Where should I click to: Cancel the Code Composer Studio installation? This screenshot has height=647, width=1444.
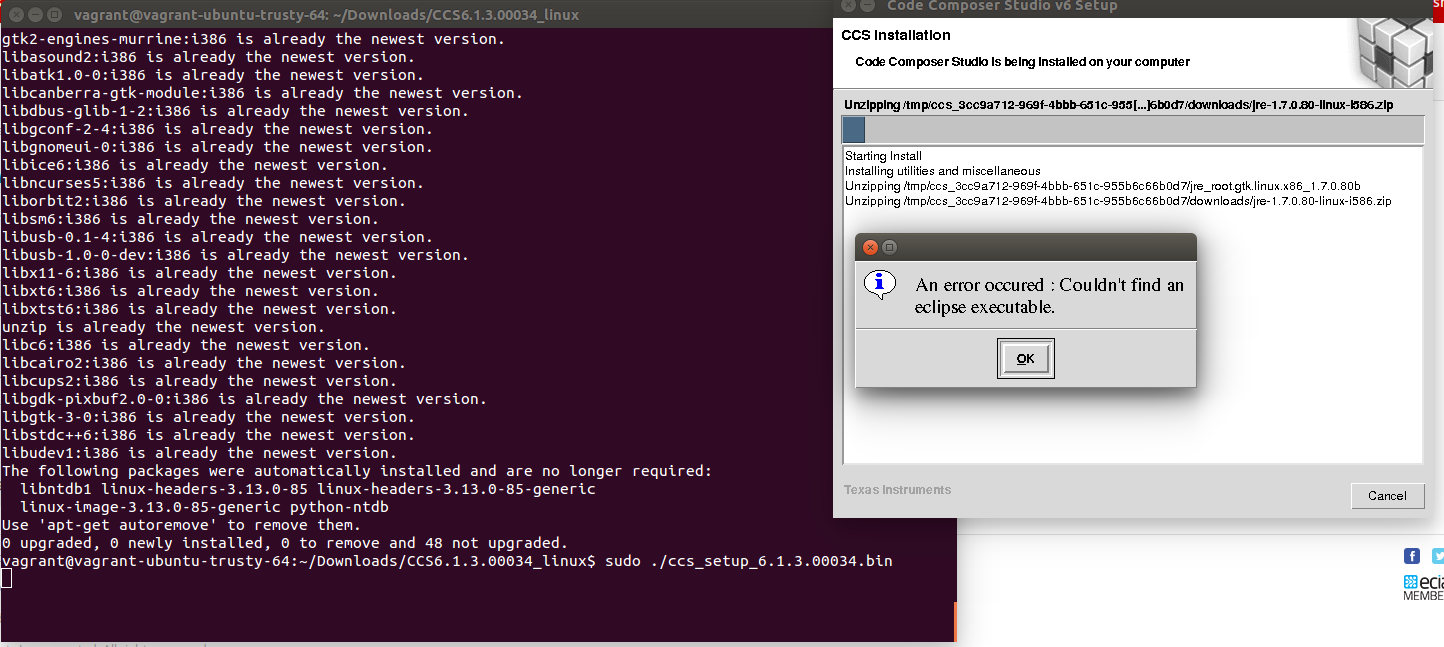1387,495
